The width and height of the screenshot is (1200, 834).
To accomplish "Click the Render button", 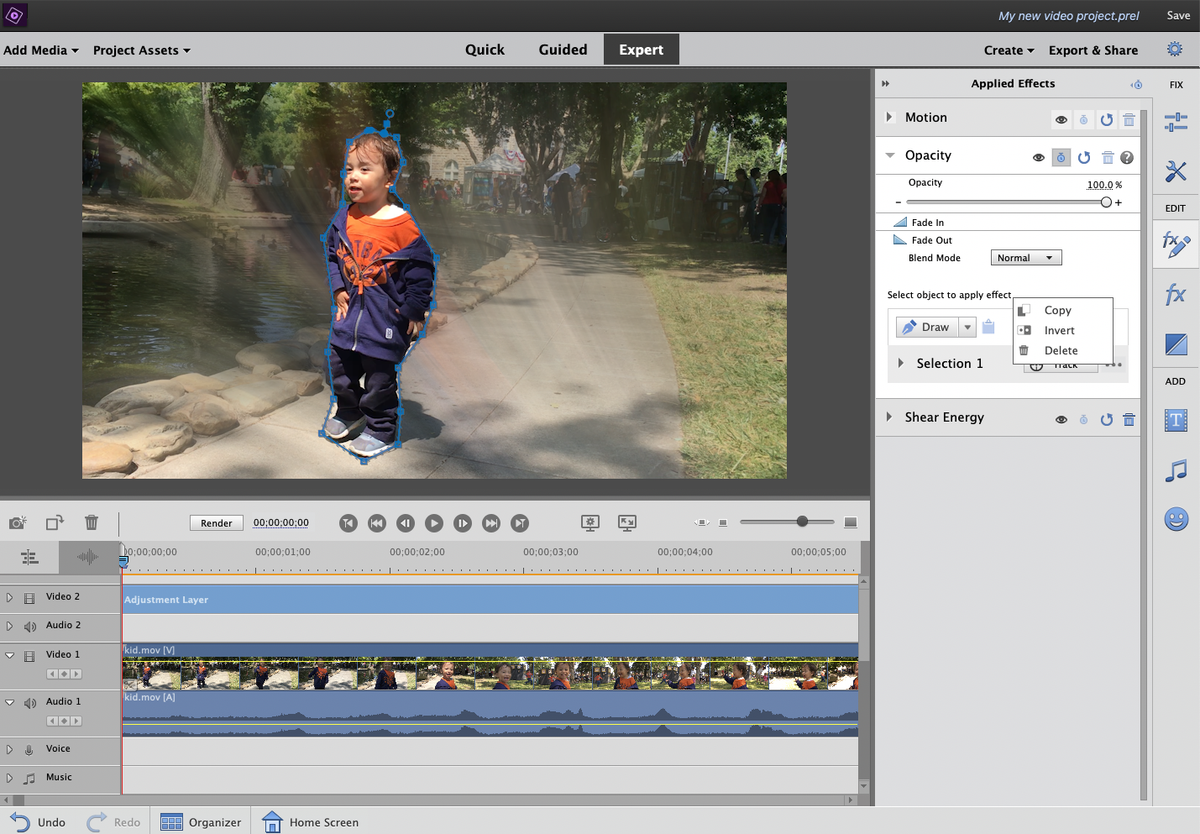I will pyautogui.click(x=215, y=522).
